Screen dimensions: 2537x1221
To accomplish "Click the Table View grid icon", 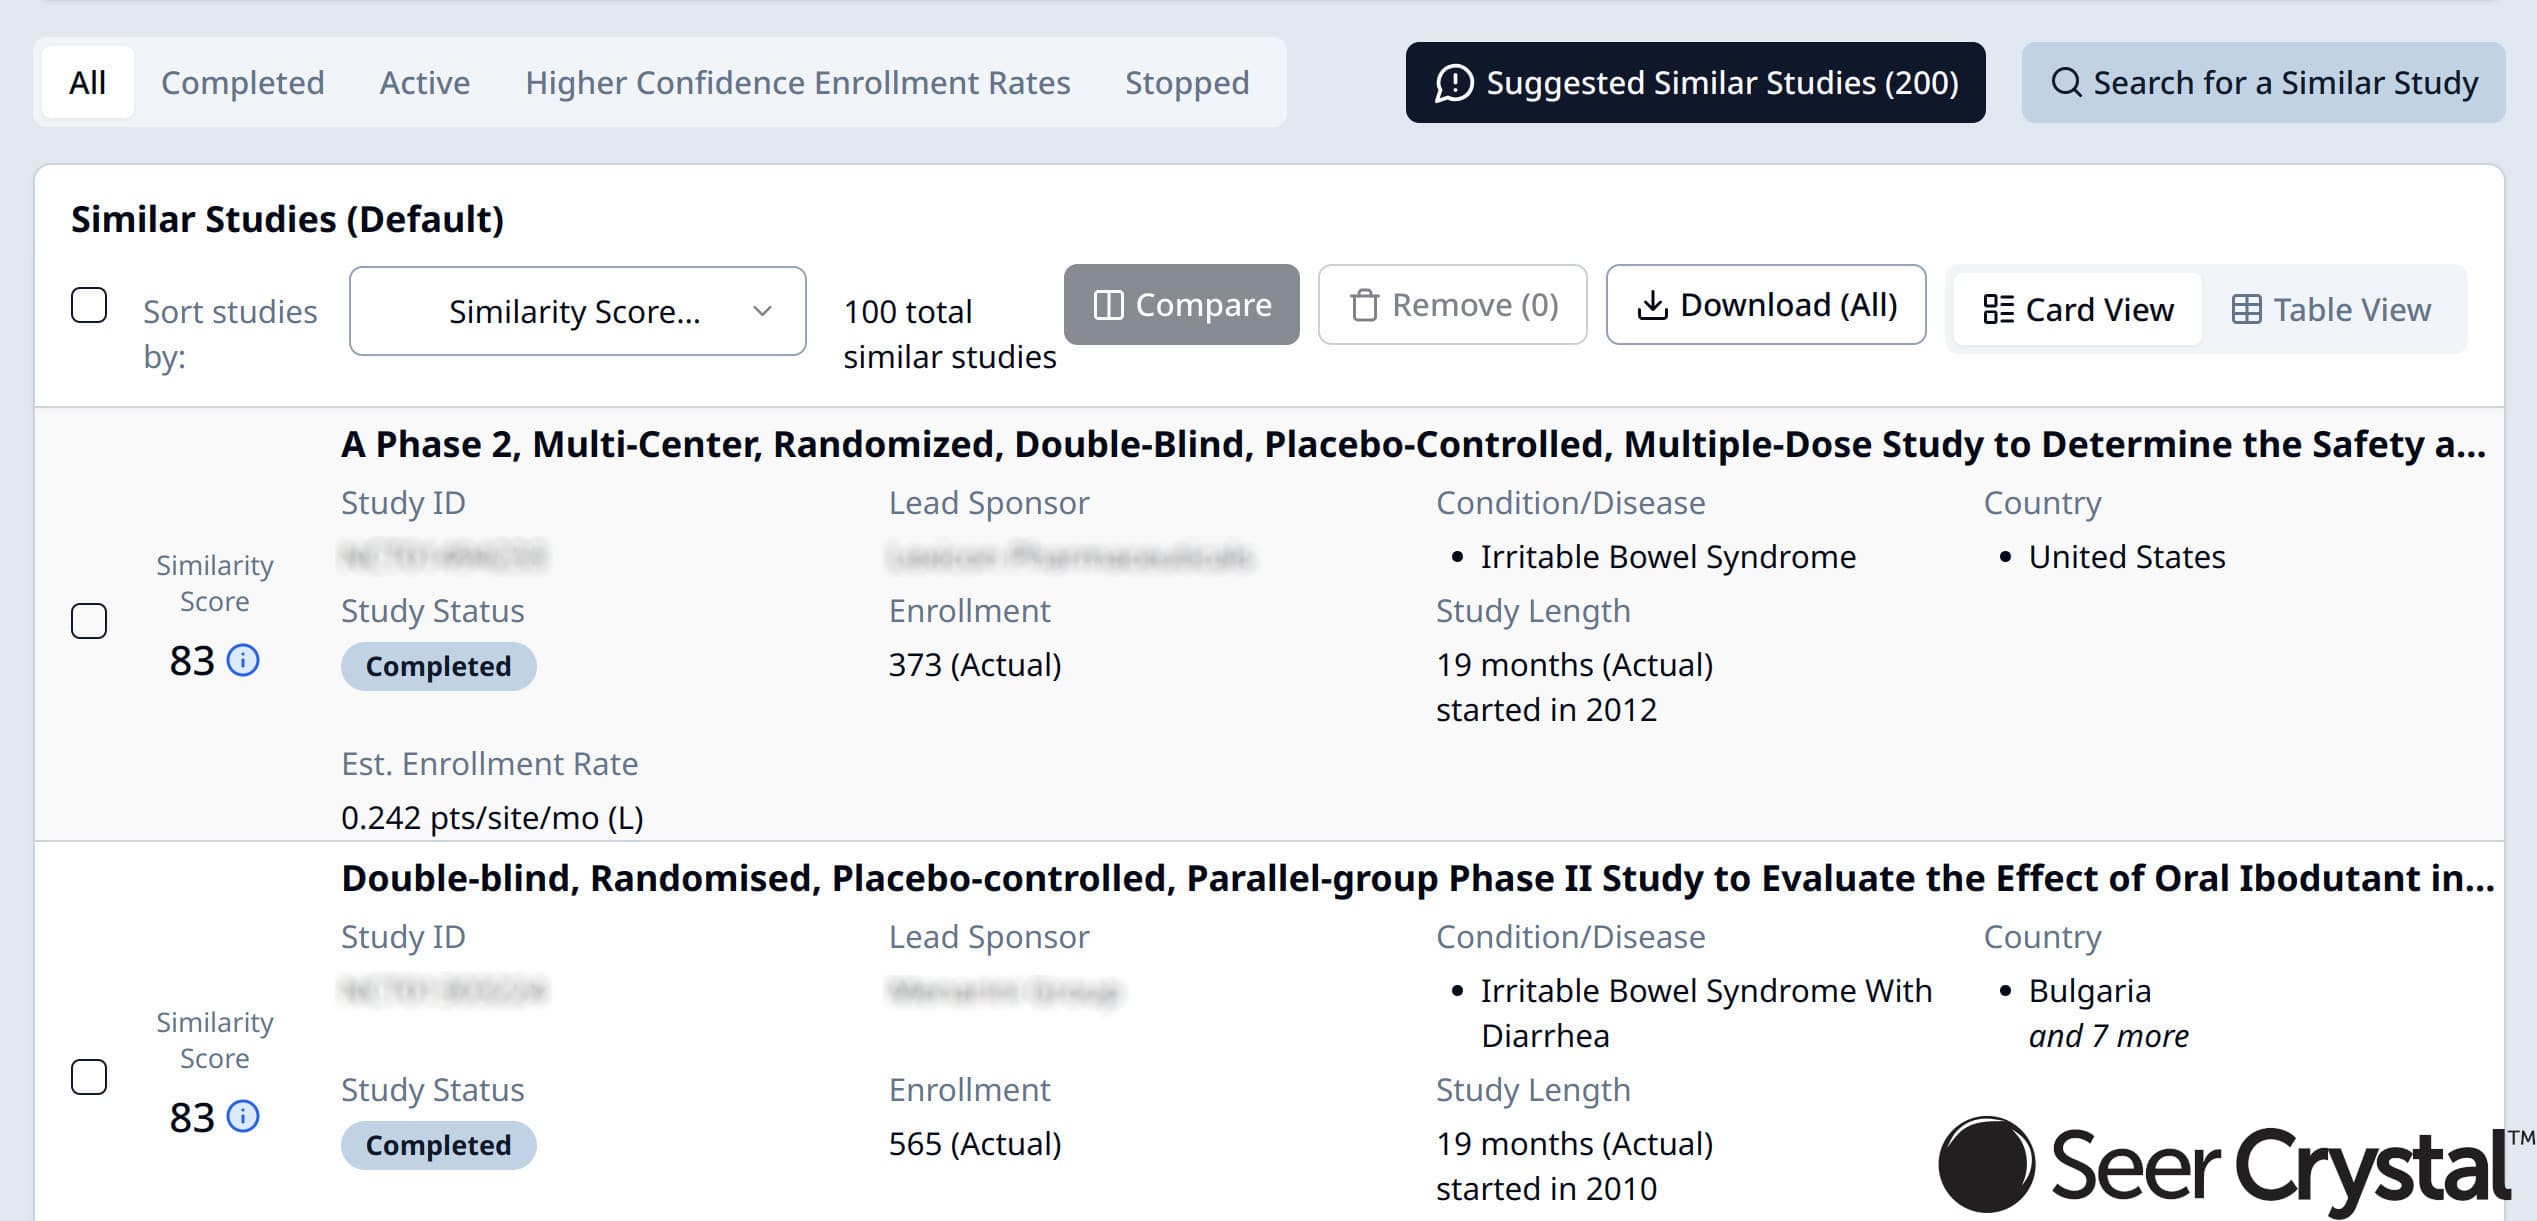I will click(x=2246, y=310).
